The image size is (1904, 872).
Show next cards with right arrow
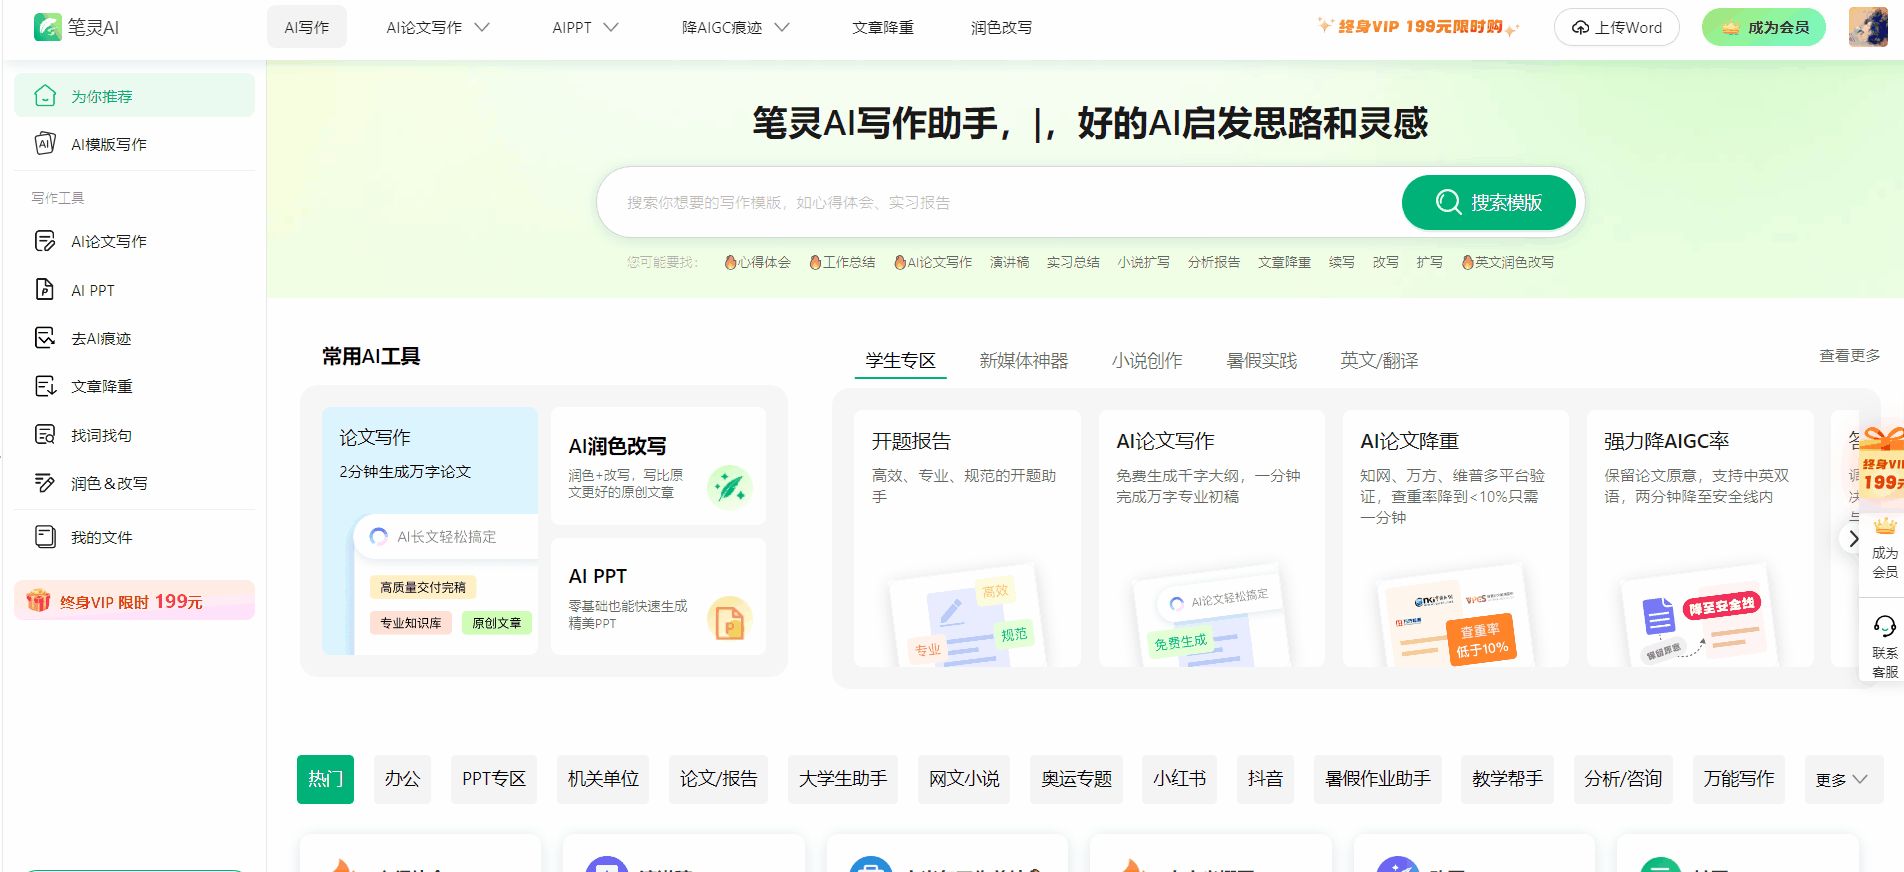tap(1853, 538)
